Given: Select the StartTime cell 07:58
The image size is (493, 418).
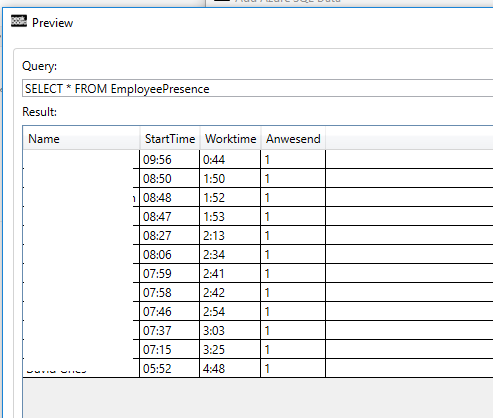Looking at the screenshot, I should click(169, 292).
